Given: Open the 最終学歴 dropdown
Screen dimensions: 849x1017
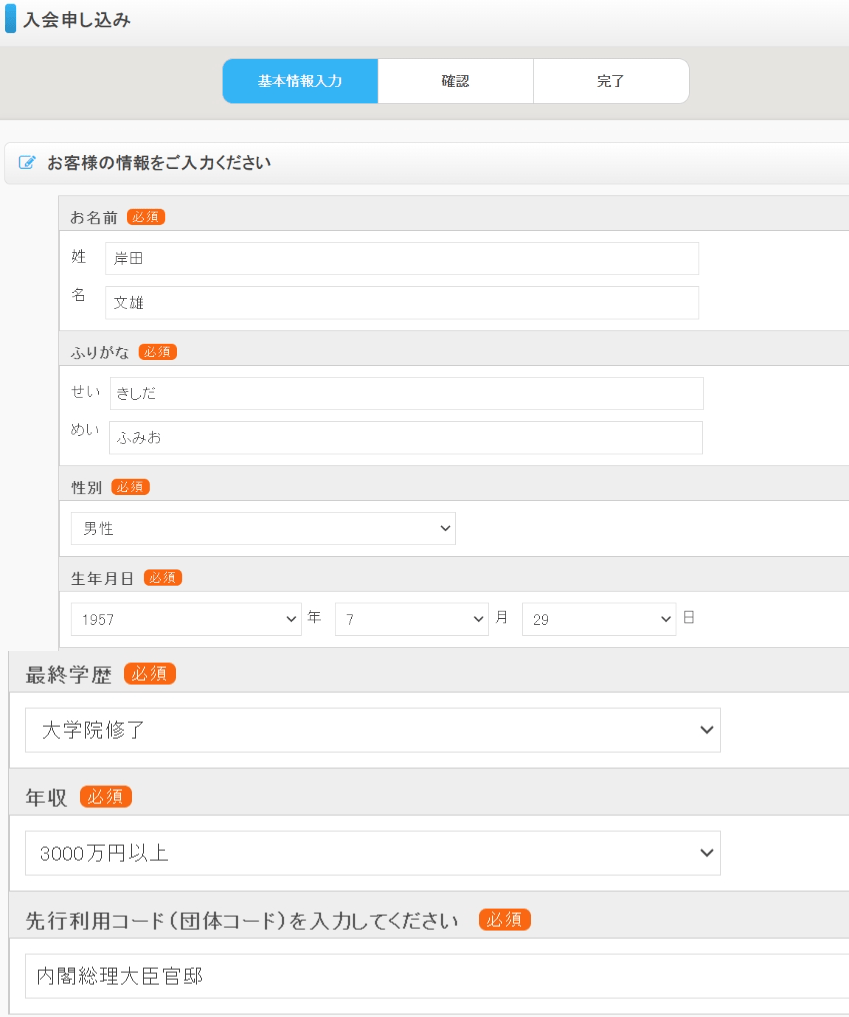Looking at the screenshot, I should (x=372, y=730).
